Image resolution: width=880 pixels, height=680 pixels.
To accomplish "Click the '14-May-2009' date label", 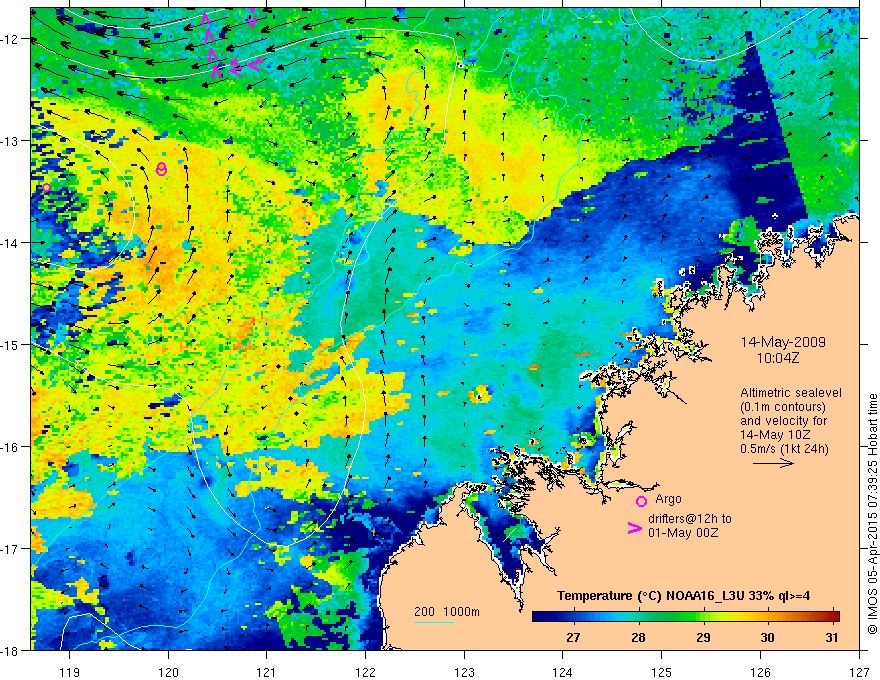I will pyautogui.click(x=783, y=342).
